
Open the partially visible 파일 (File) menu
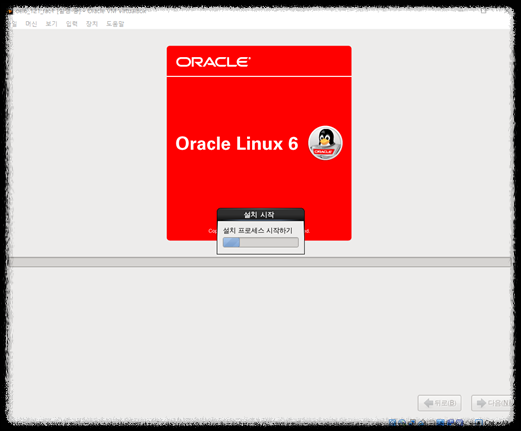(x=13, y=24)
